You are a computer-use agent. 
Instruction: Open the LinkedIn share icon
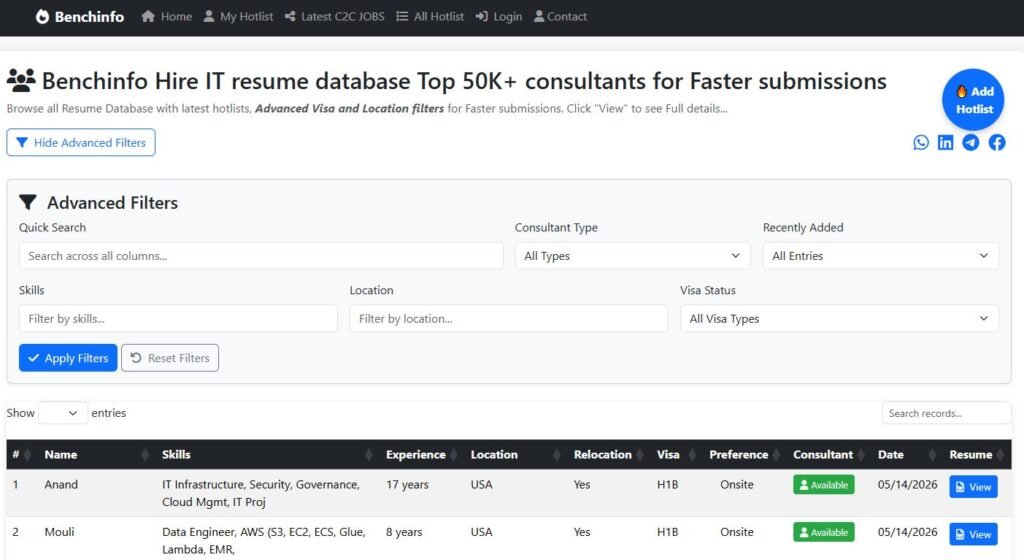pos(945,142)
